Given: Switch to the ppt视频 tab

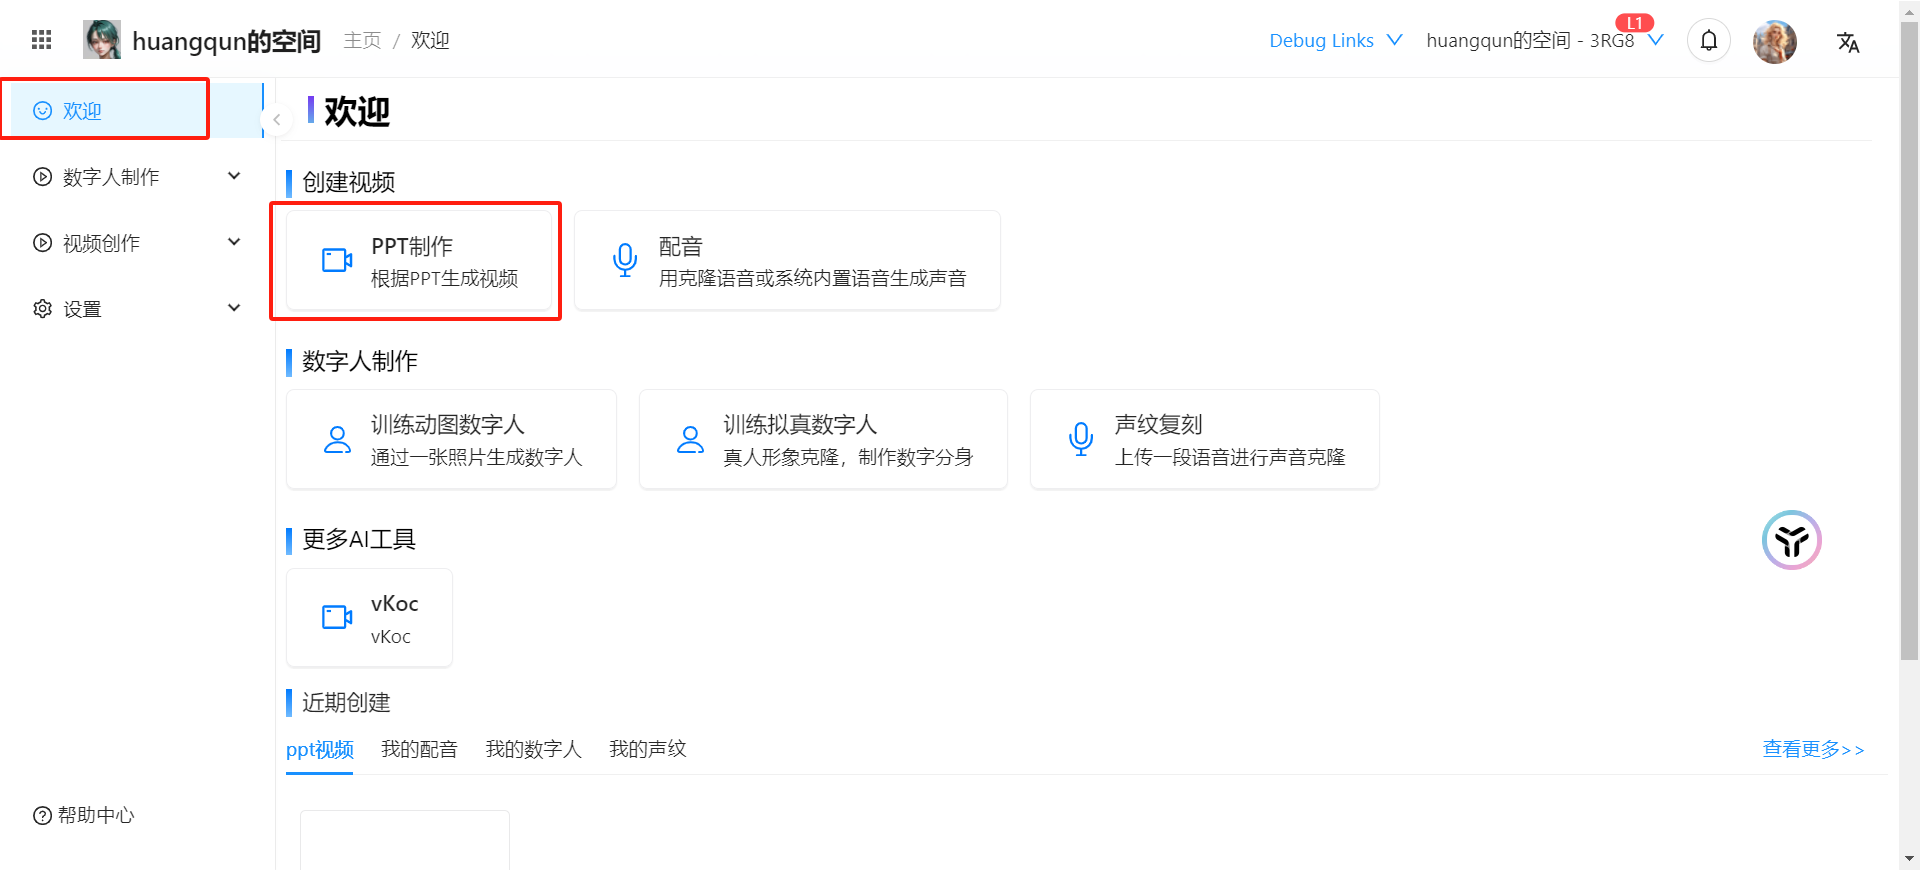Looking at the screenshot, I should [320, 750].
